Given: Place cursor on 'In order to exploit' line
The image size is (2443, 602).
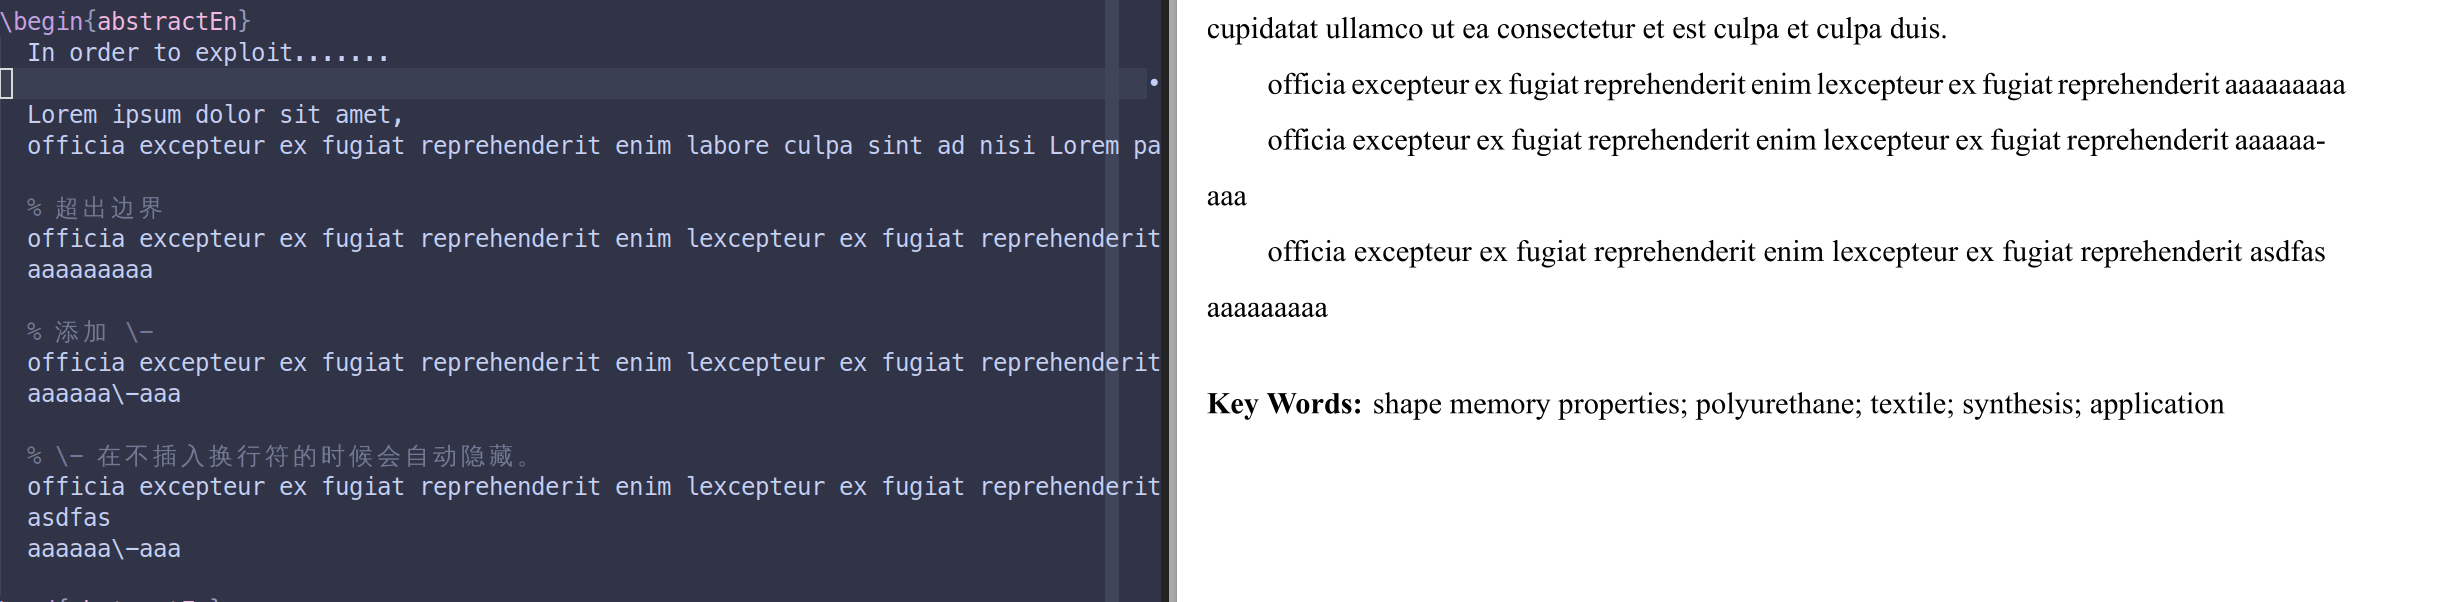Looking at the screenshot, I should [207, 53].
